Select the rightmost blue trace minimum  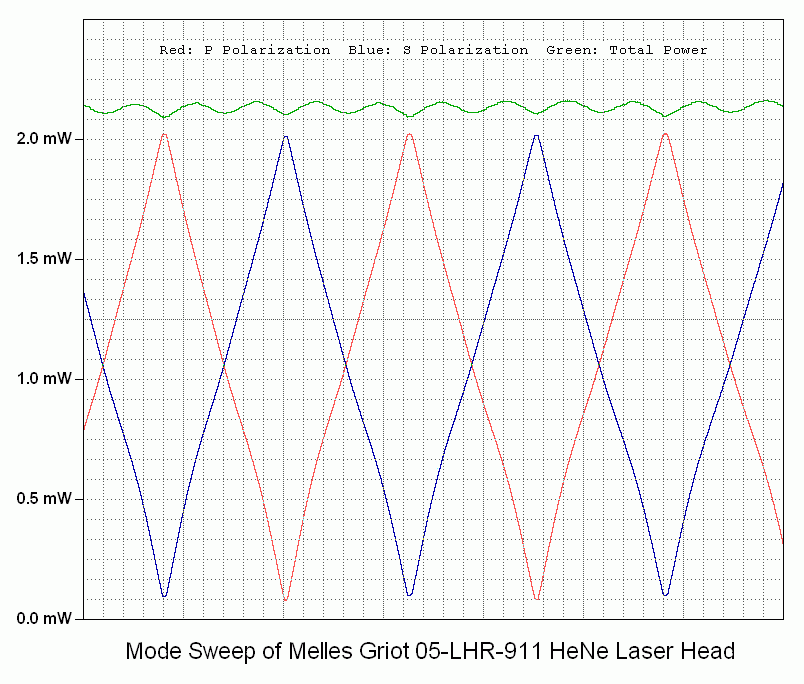pyautogui.click(x=665, y=595)
